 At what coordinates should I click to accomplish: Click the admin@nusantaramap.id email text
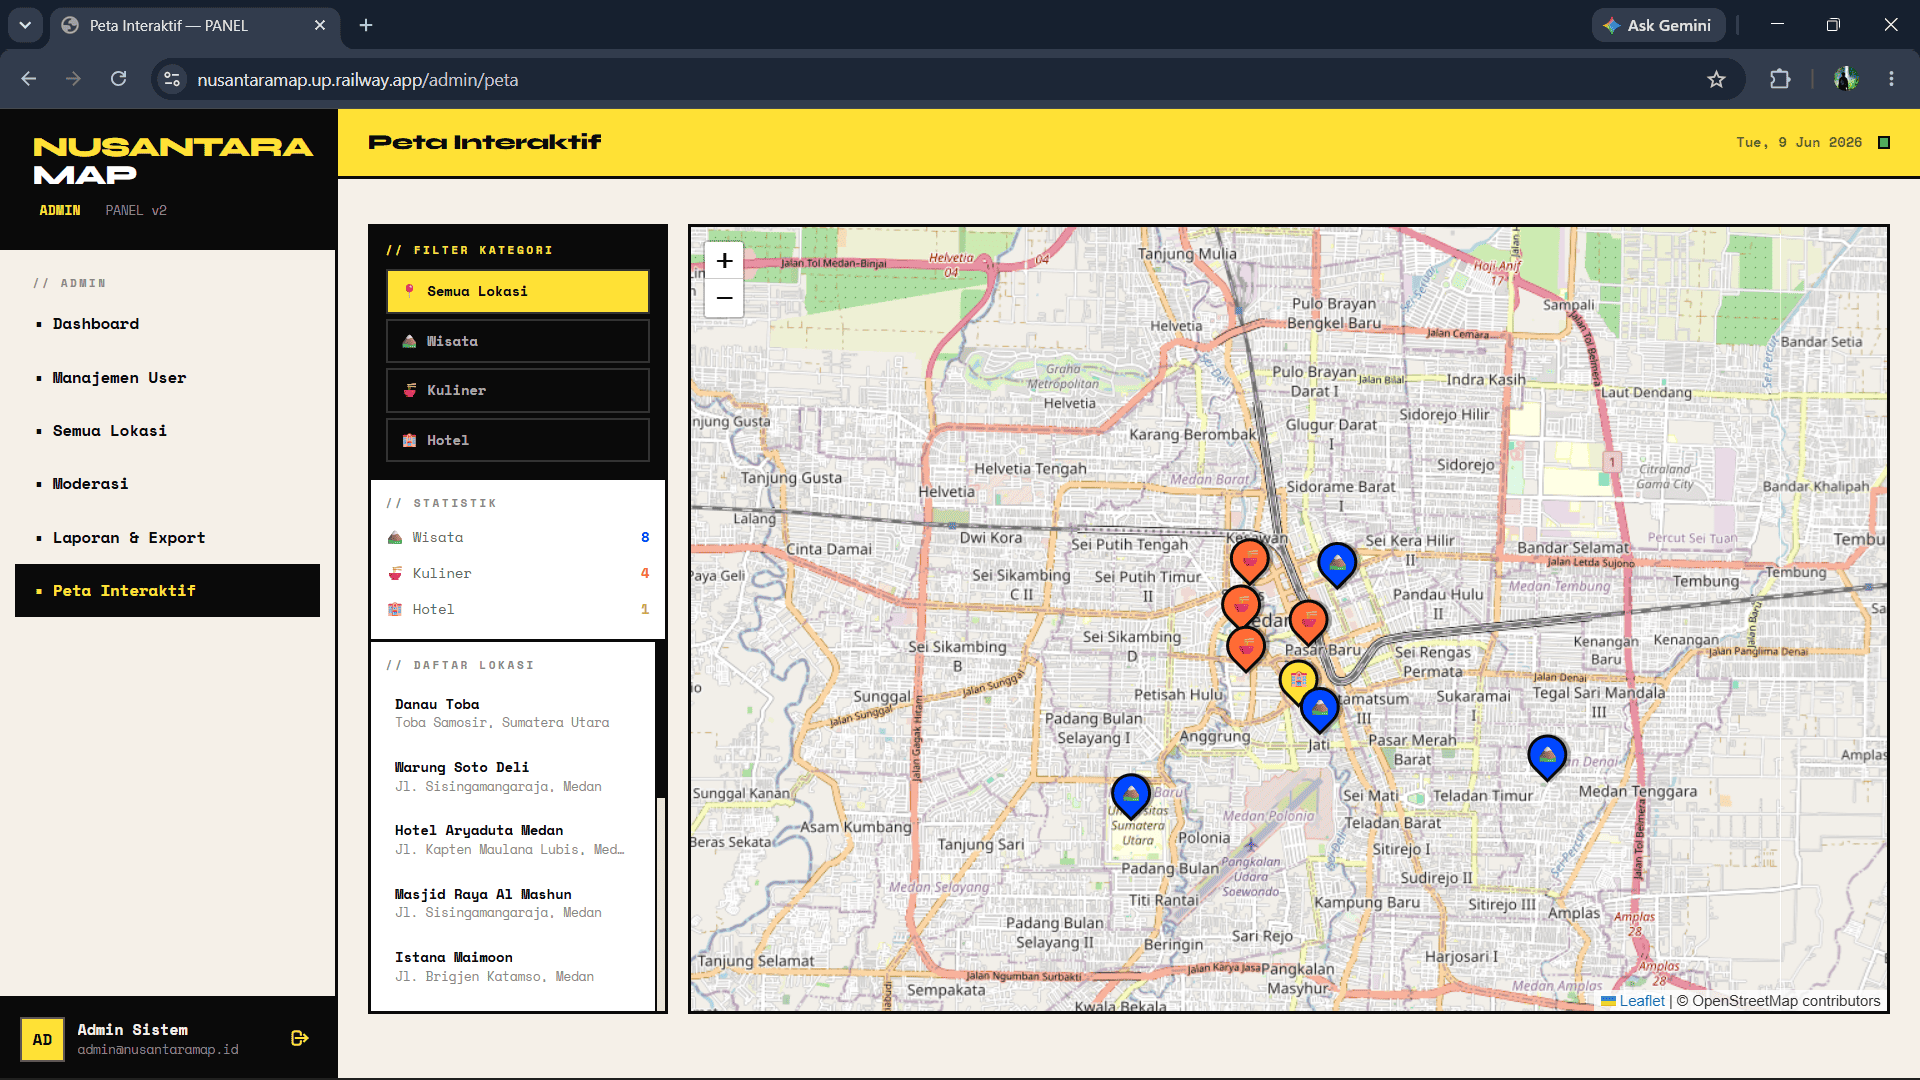point(158,1050)
